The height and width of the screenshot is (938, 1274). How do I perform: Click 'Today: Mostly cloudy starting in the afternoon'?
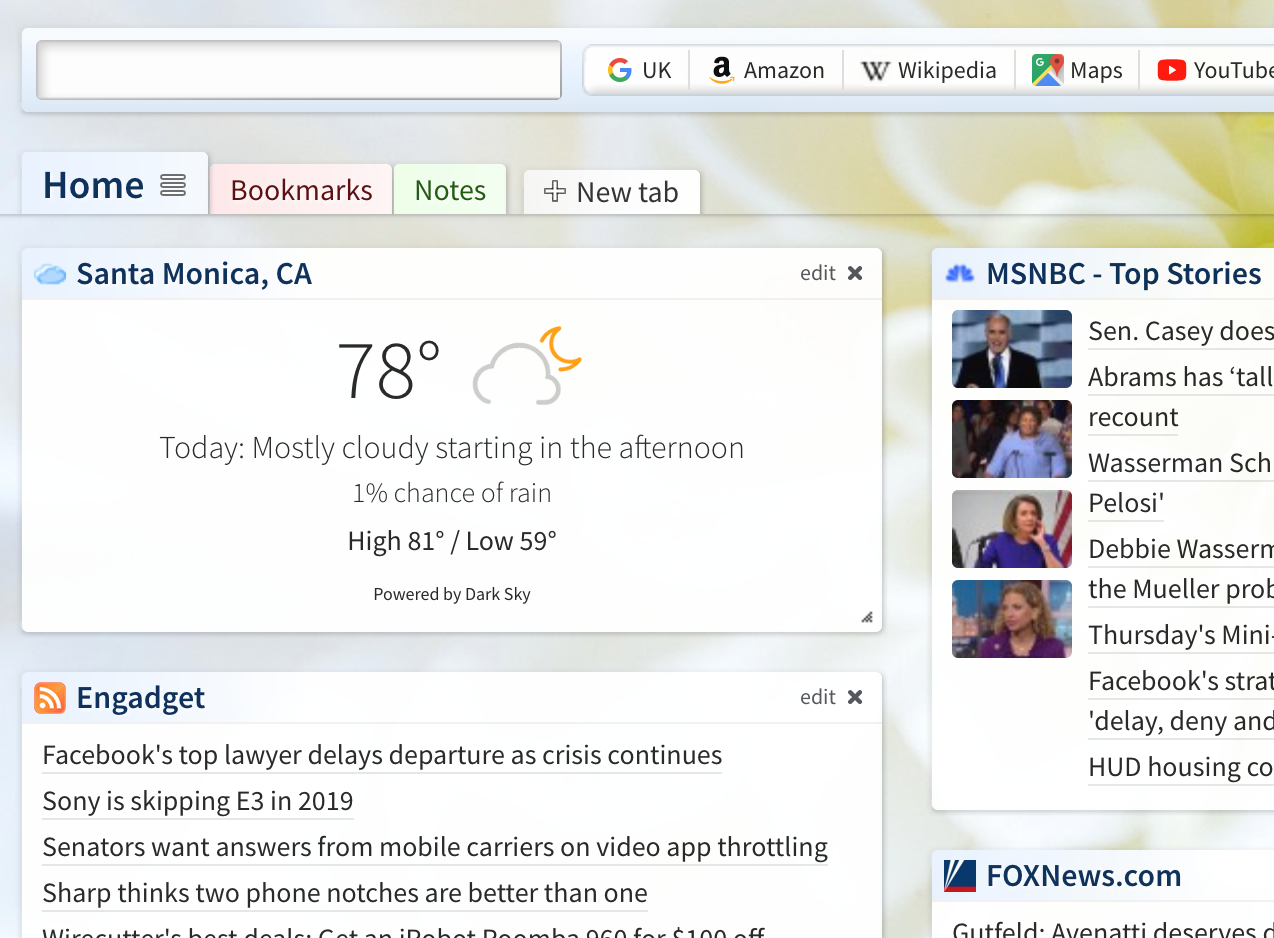tap(452, 448)
